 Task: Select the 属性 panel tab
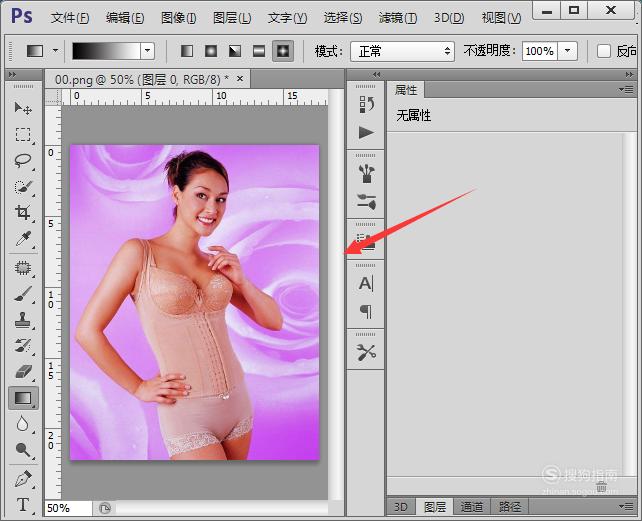(x=406, y=90)
